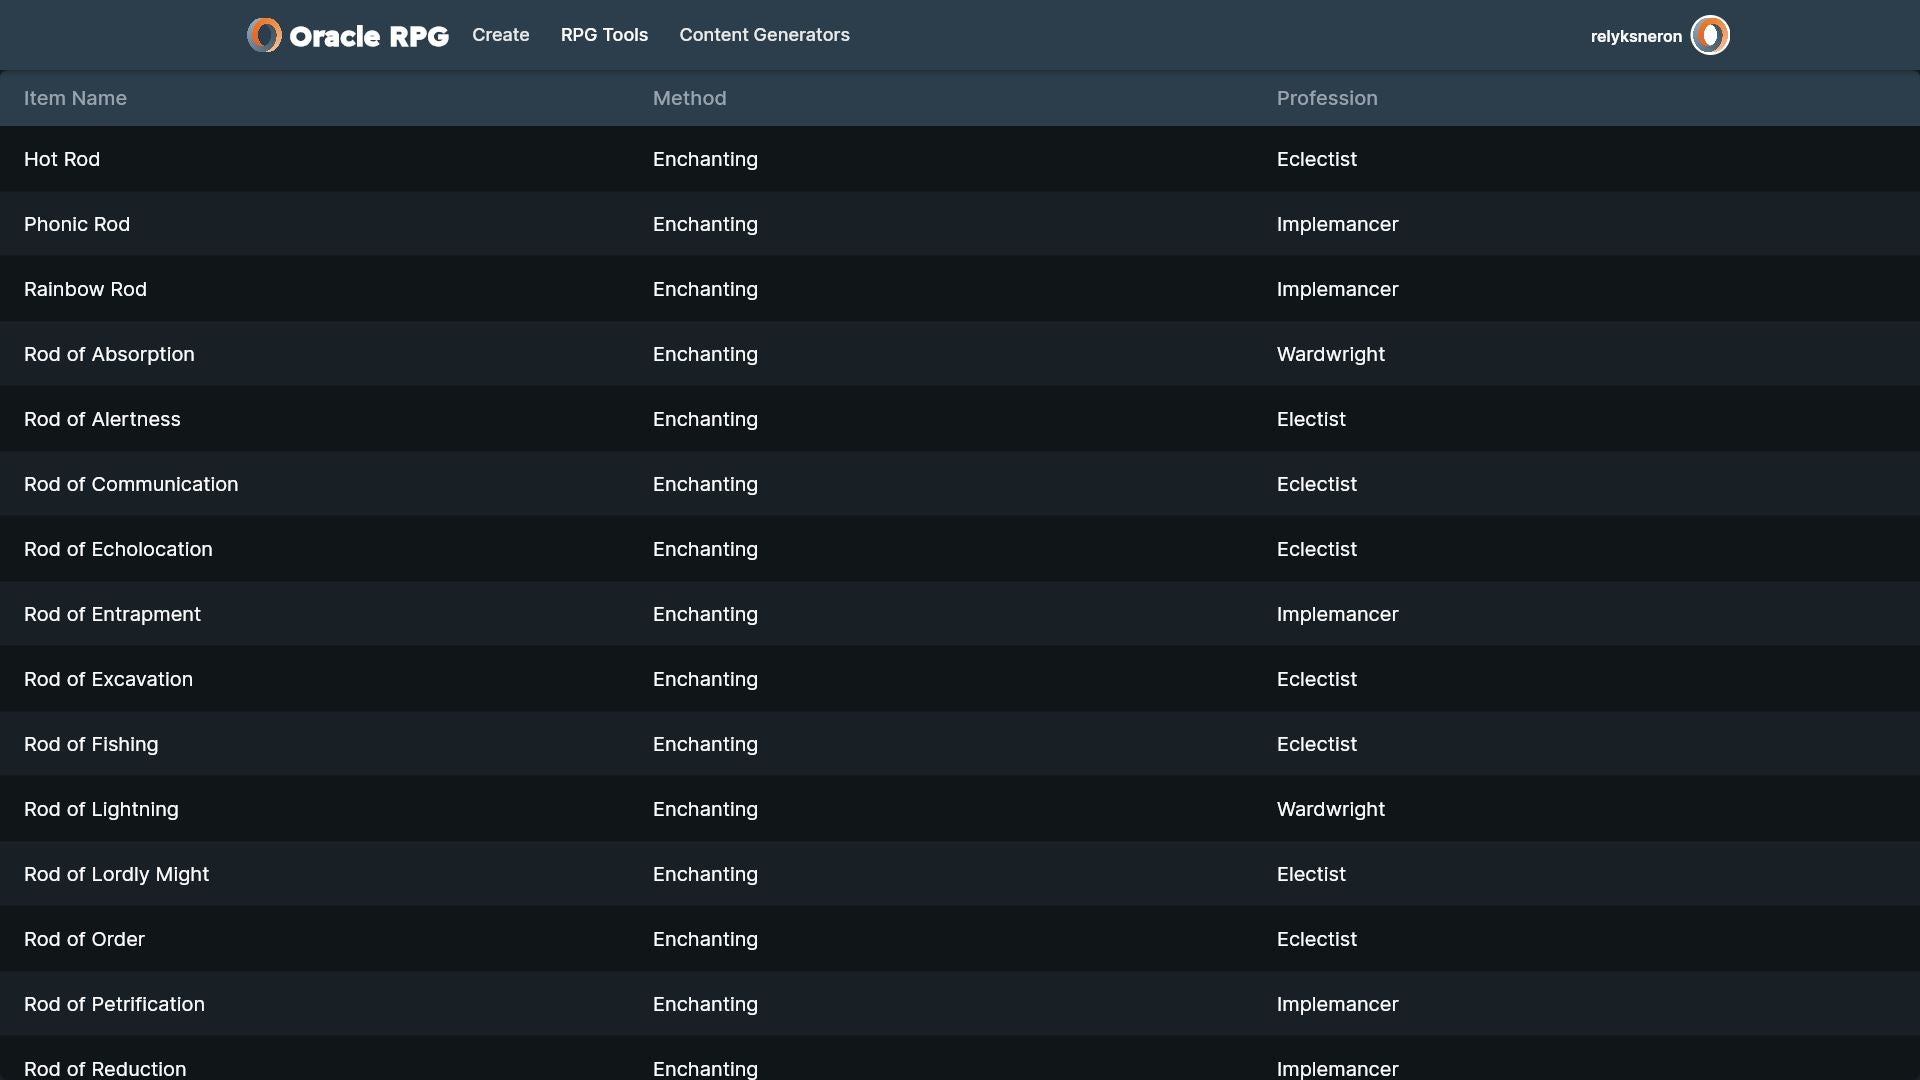
Task: Click the Oracle RPG title text
Action: [368, 36]
